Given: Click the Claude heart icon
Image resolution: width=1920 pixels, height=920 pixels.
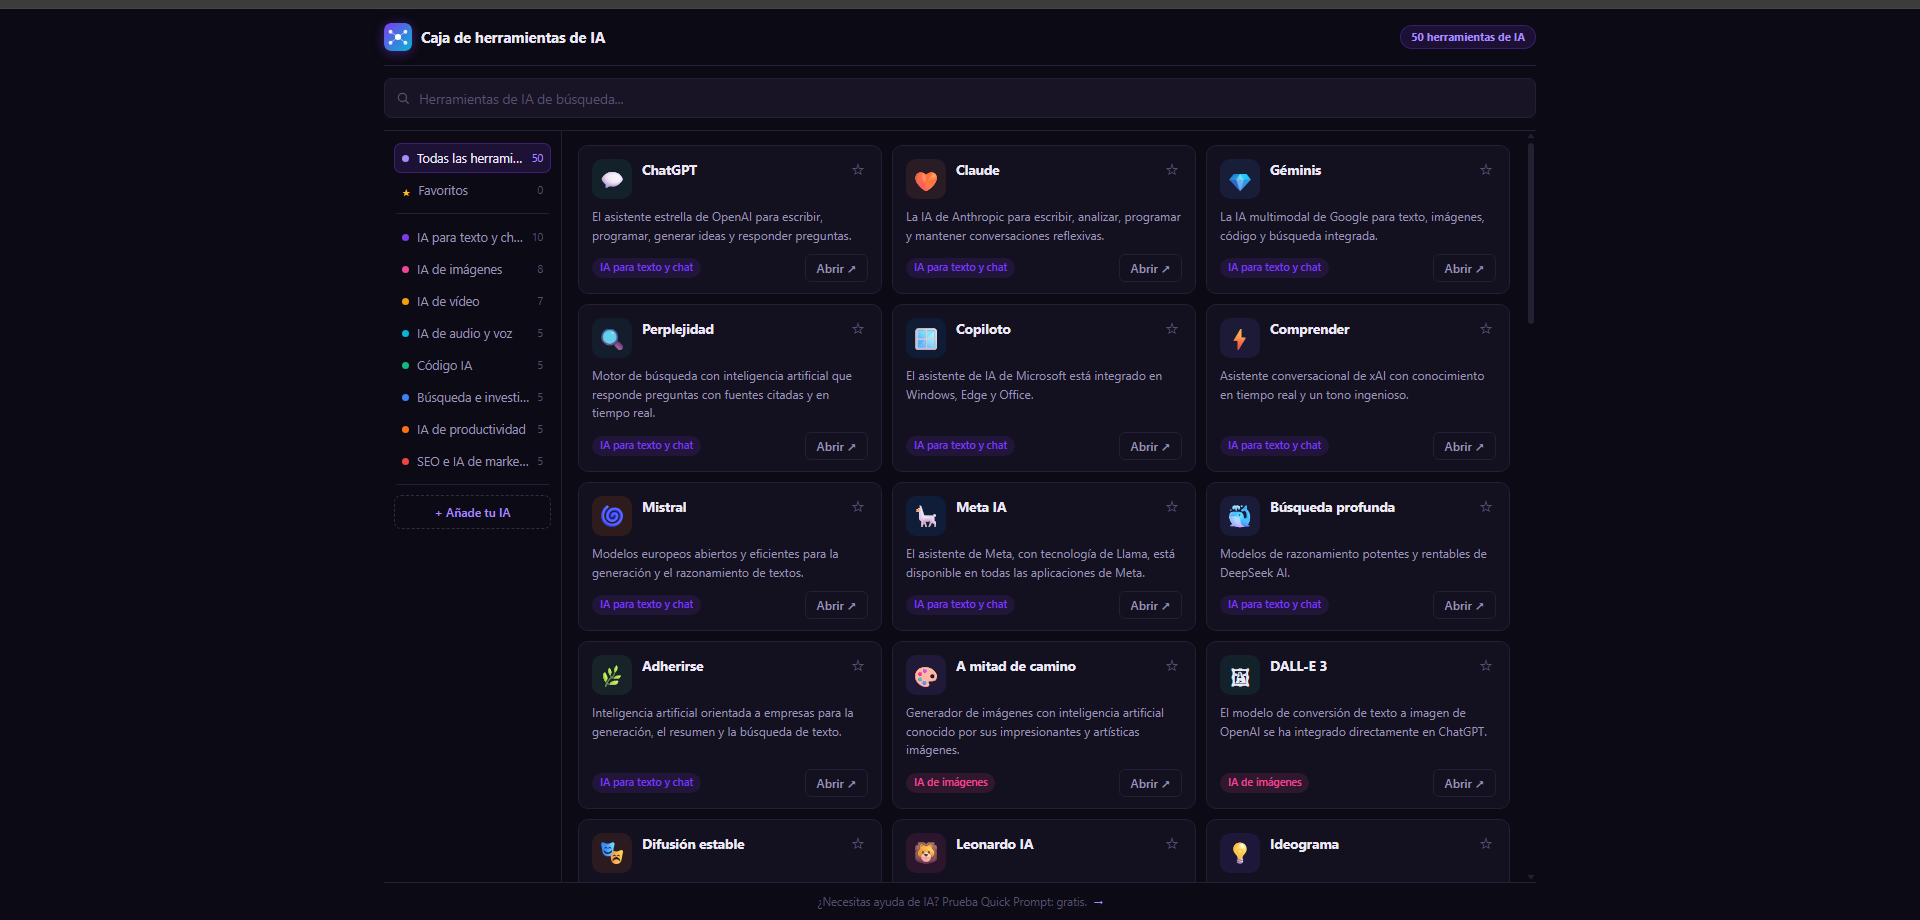Looking at the screenshot, I should [x=926, y=179].
